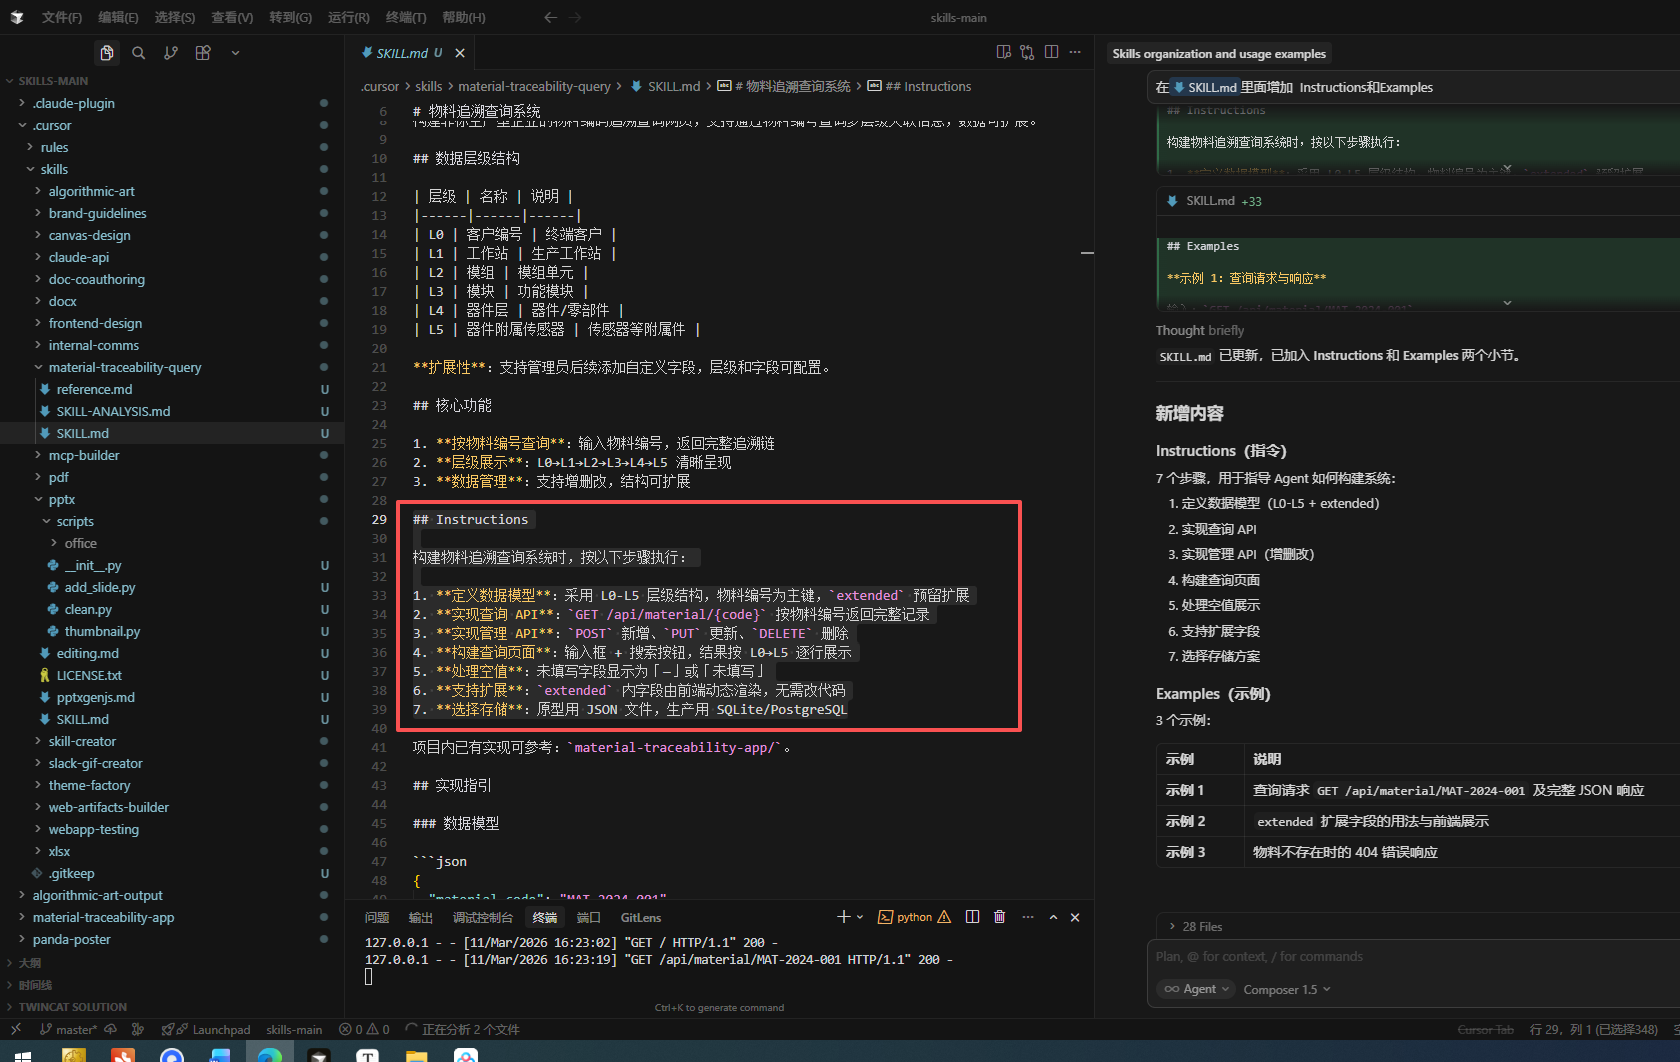Open markdown preview to the side
Screen dimensions: 1680x1062
(1003, 52)
